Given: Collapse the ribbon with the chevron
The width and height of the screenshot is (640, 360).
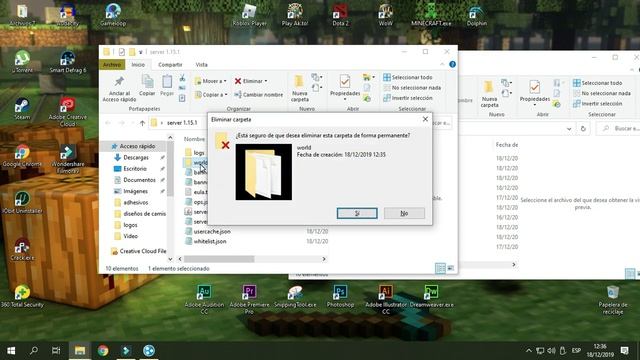Looking at the screenshot, I should (442, 64).
